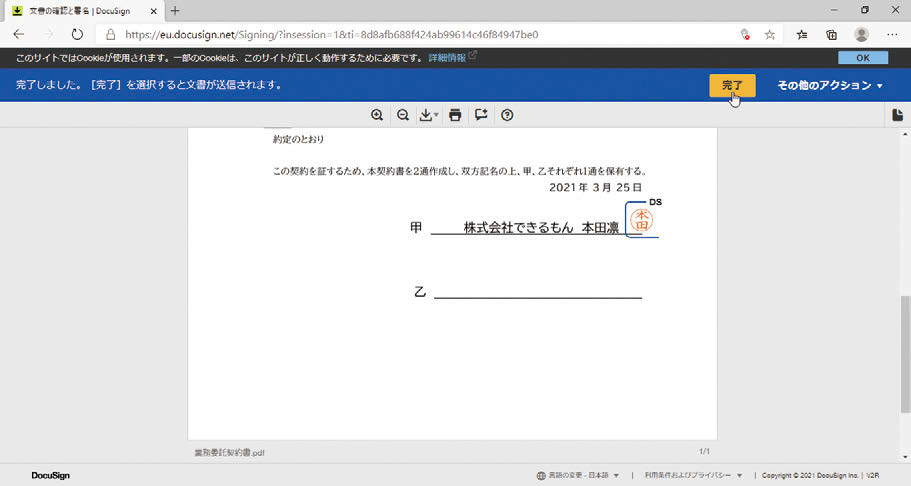The image size is (911, 486).
Task: Click the text 約定のとおり
Action: pos(298,140)
